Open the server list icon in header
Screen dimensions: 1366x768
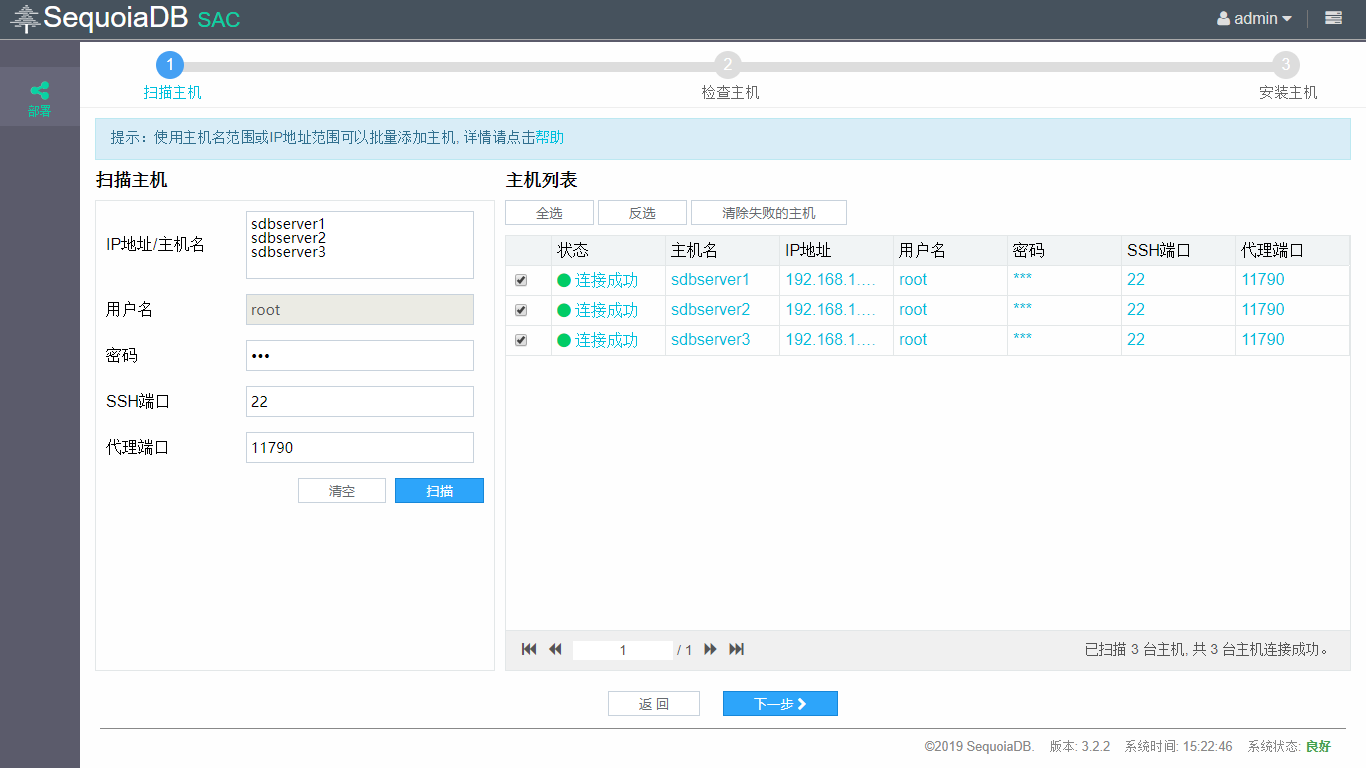pyautogui.click(x=1333, y=18)
